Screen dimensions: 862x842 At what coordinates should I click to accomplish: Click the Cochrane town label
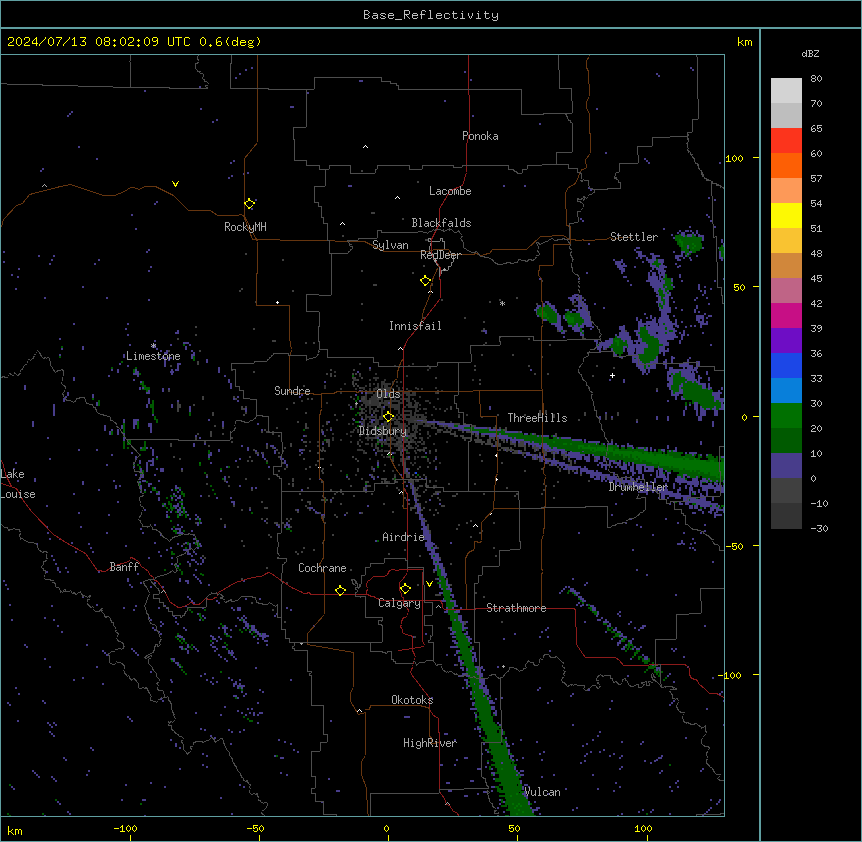click(x=322, y=568)
